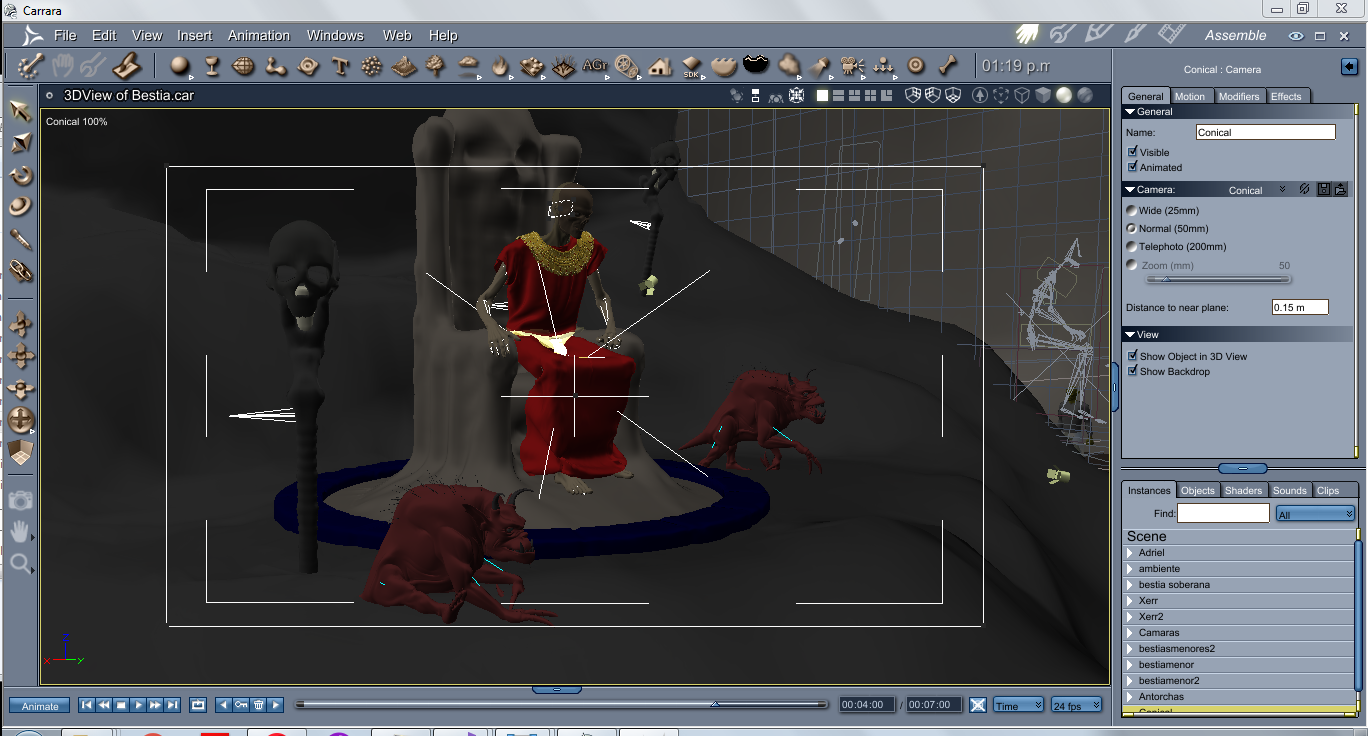The width and height of the screenshot is (1368, 736).
Task: Open the 24 fps frame rate dropdown
Action: (x=1076, y=705)
